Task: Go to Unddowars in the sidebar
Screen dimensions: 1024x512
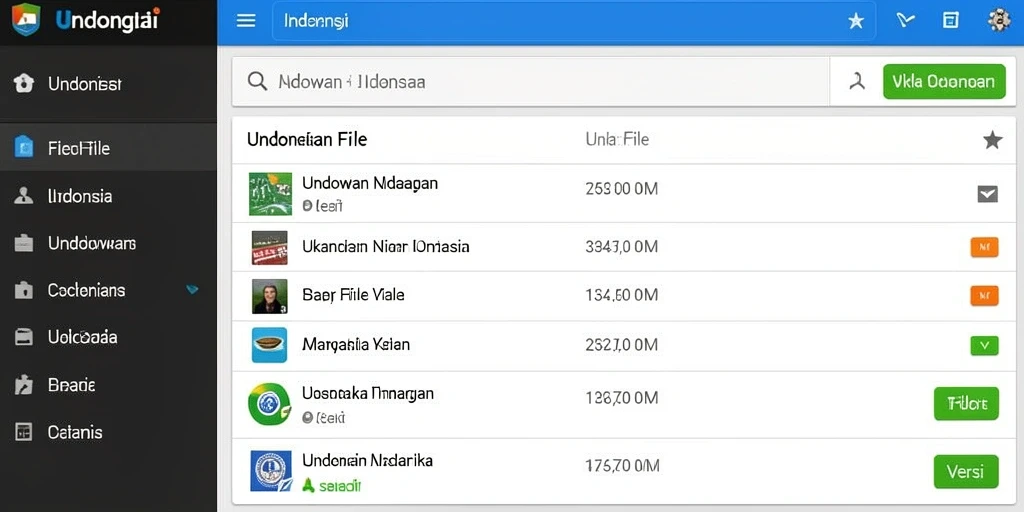Action: point(108,243)
